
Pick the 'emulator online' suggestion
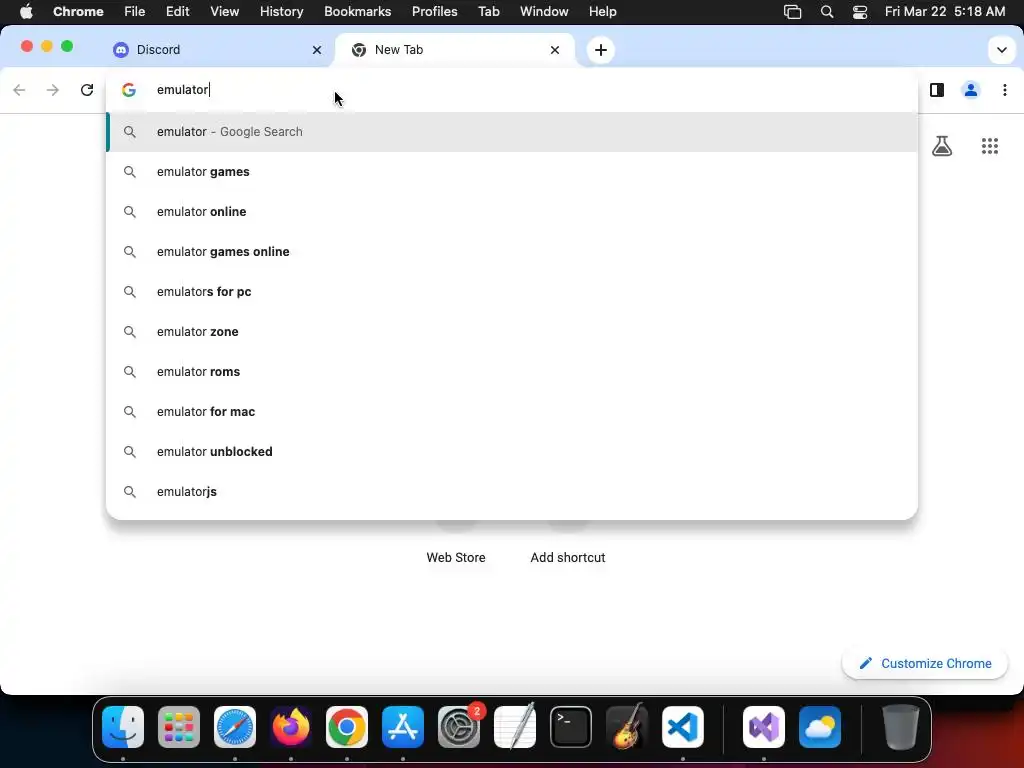pos(512,212)
